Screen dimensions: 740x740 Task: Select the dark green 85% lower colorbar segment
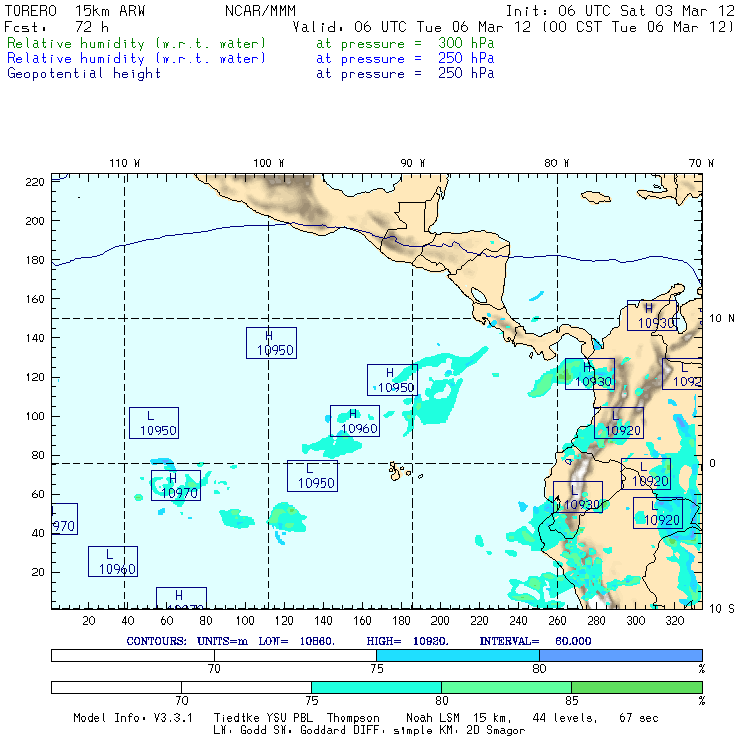click(636, 687)
